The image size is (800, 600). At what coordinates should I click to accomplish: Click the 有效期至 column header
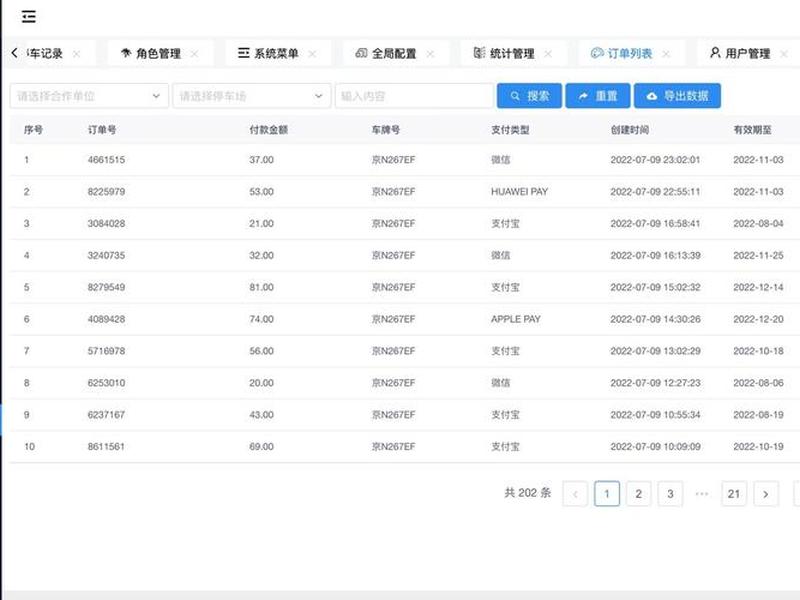tap(753, 130)
